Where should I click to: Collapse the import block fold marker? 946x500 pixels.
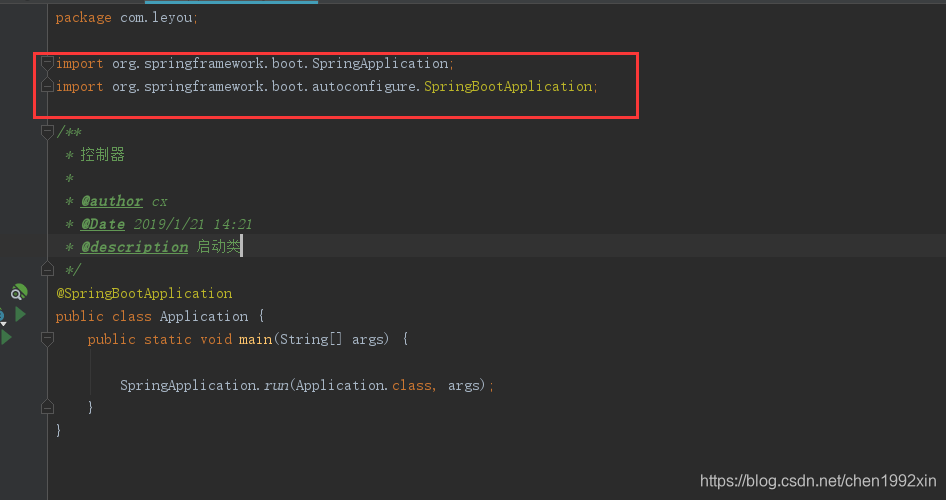click(x=47, y=63)
